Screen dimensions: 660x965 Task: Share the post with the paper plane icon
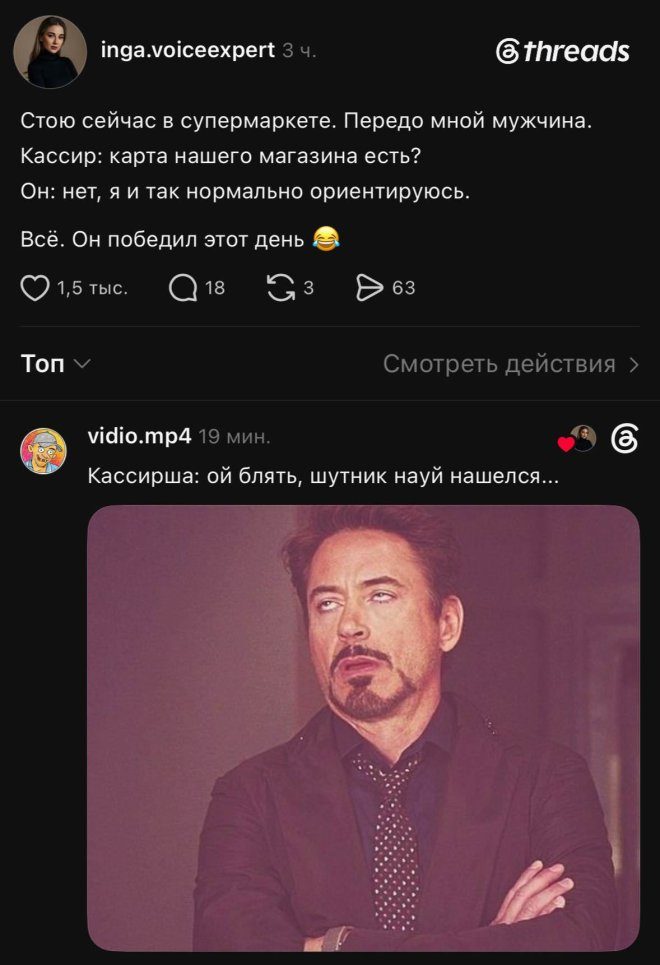(369, 288)
